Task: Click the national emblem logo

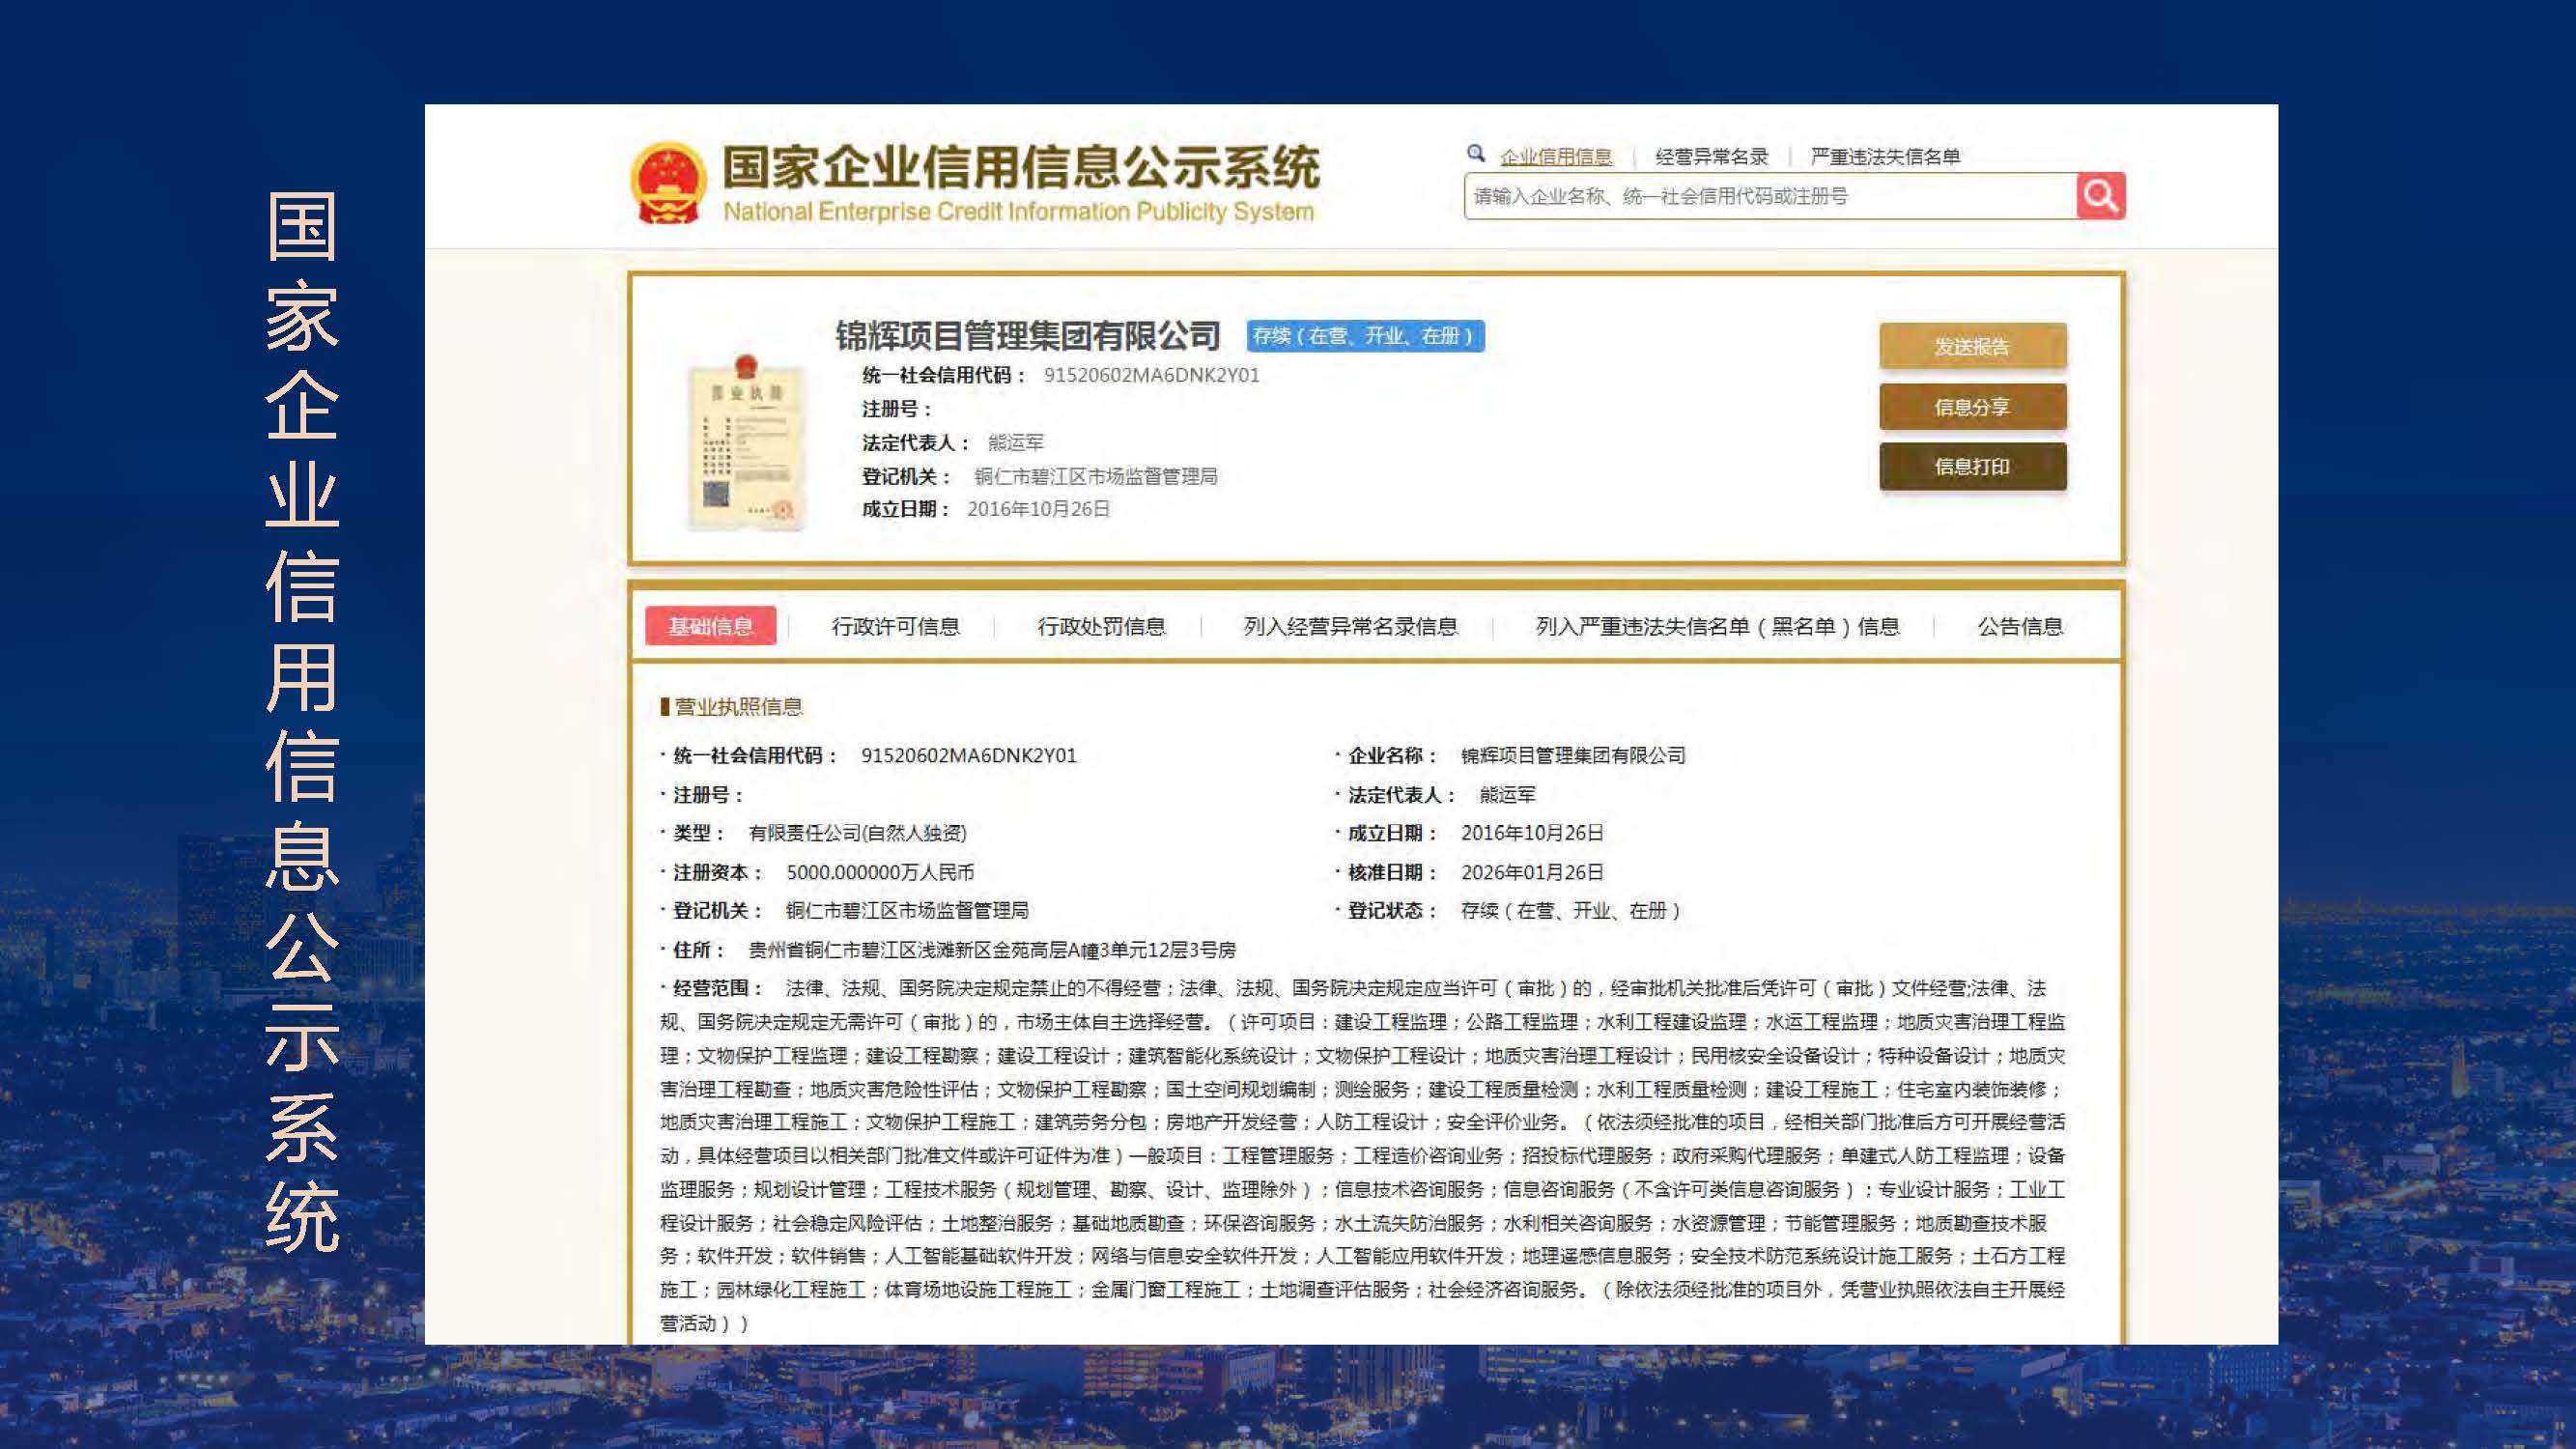Action: coord(666,183)
